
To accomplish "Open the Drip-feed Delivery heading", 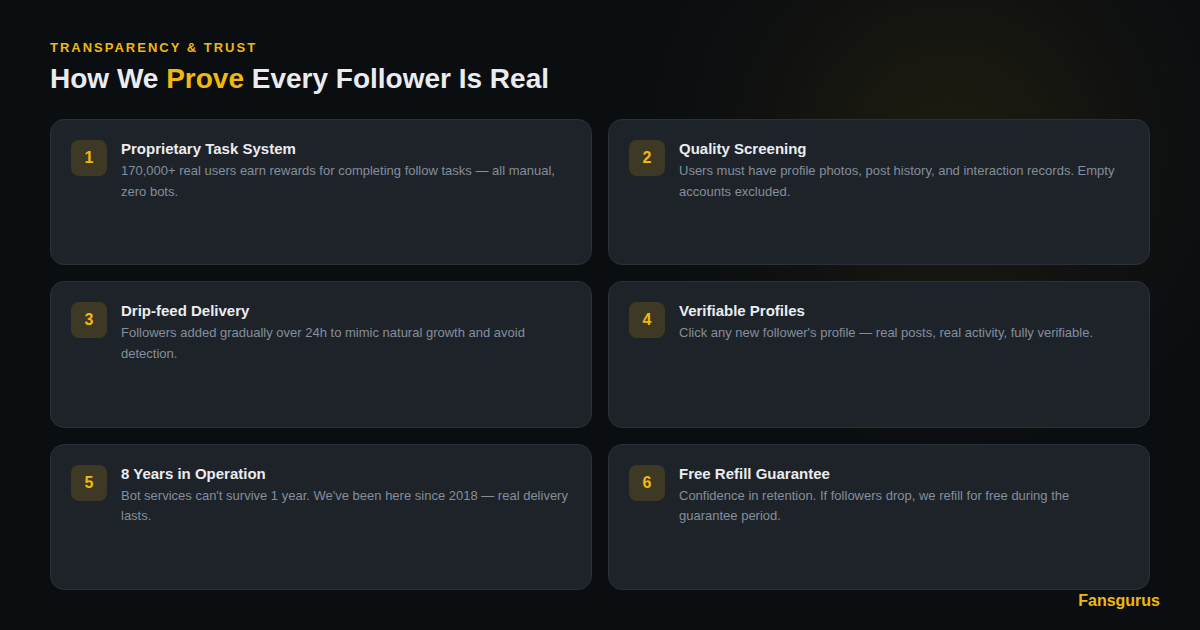I will click(185, 311).
